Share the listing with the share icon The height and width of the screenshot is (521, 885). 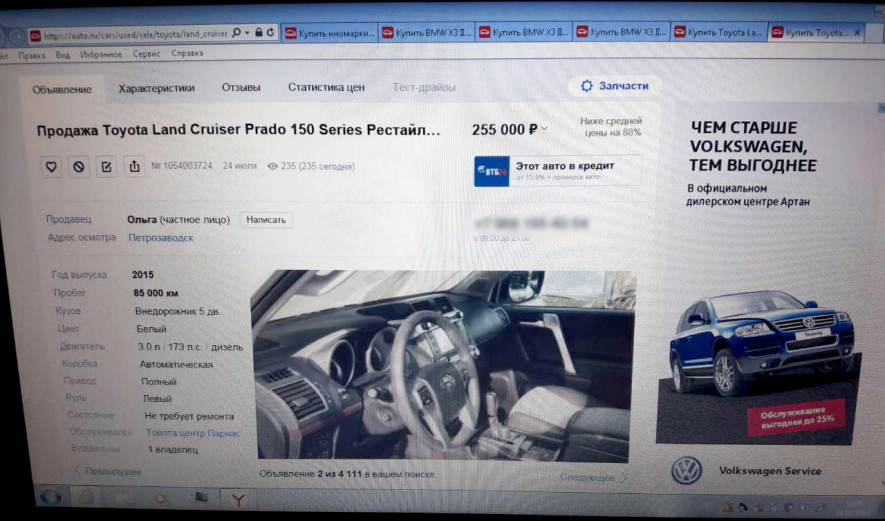(134, 167)
